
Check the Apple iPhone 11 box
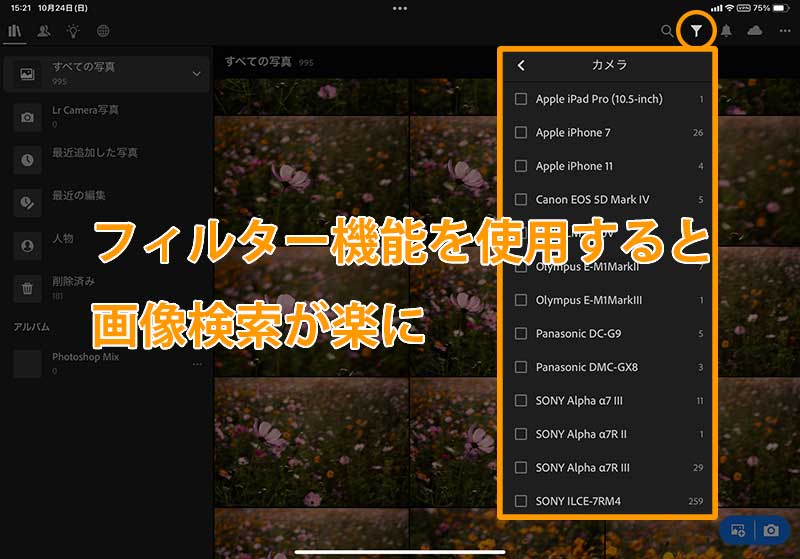(521, 166)
